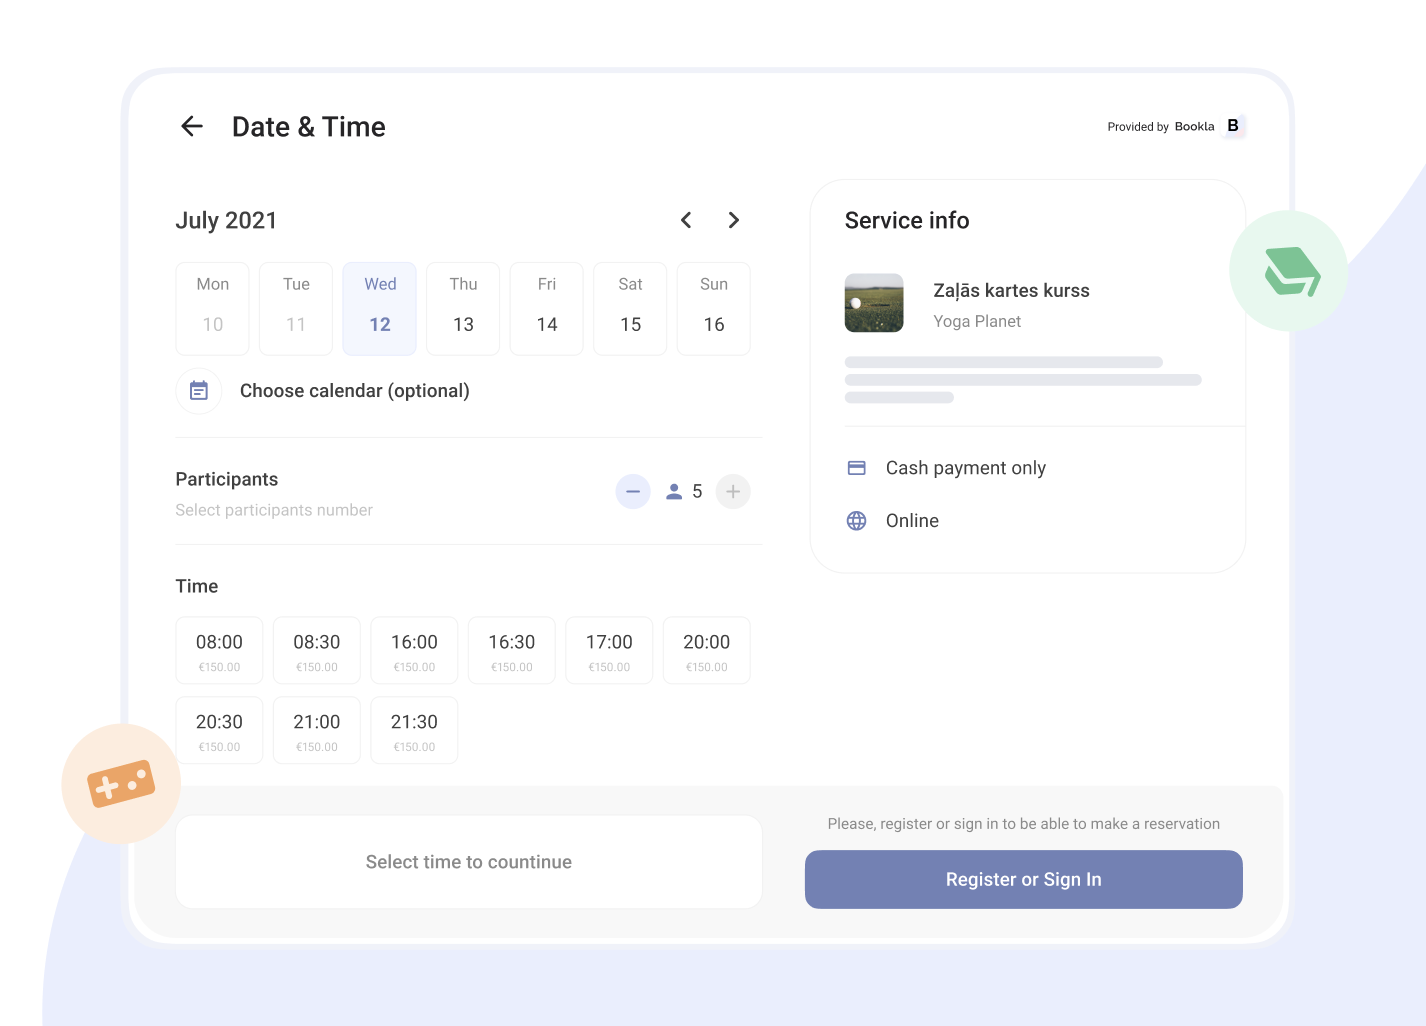Click the Bookla B logo icon
The width and height of the screenshot is (1426, 1026).
click(1234, 126)
